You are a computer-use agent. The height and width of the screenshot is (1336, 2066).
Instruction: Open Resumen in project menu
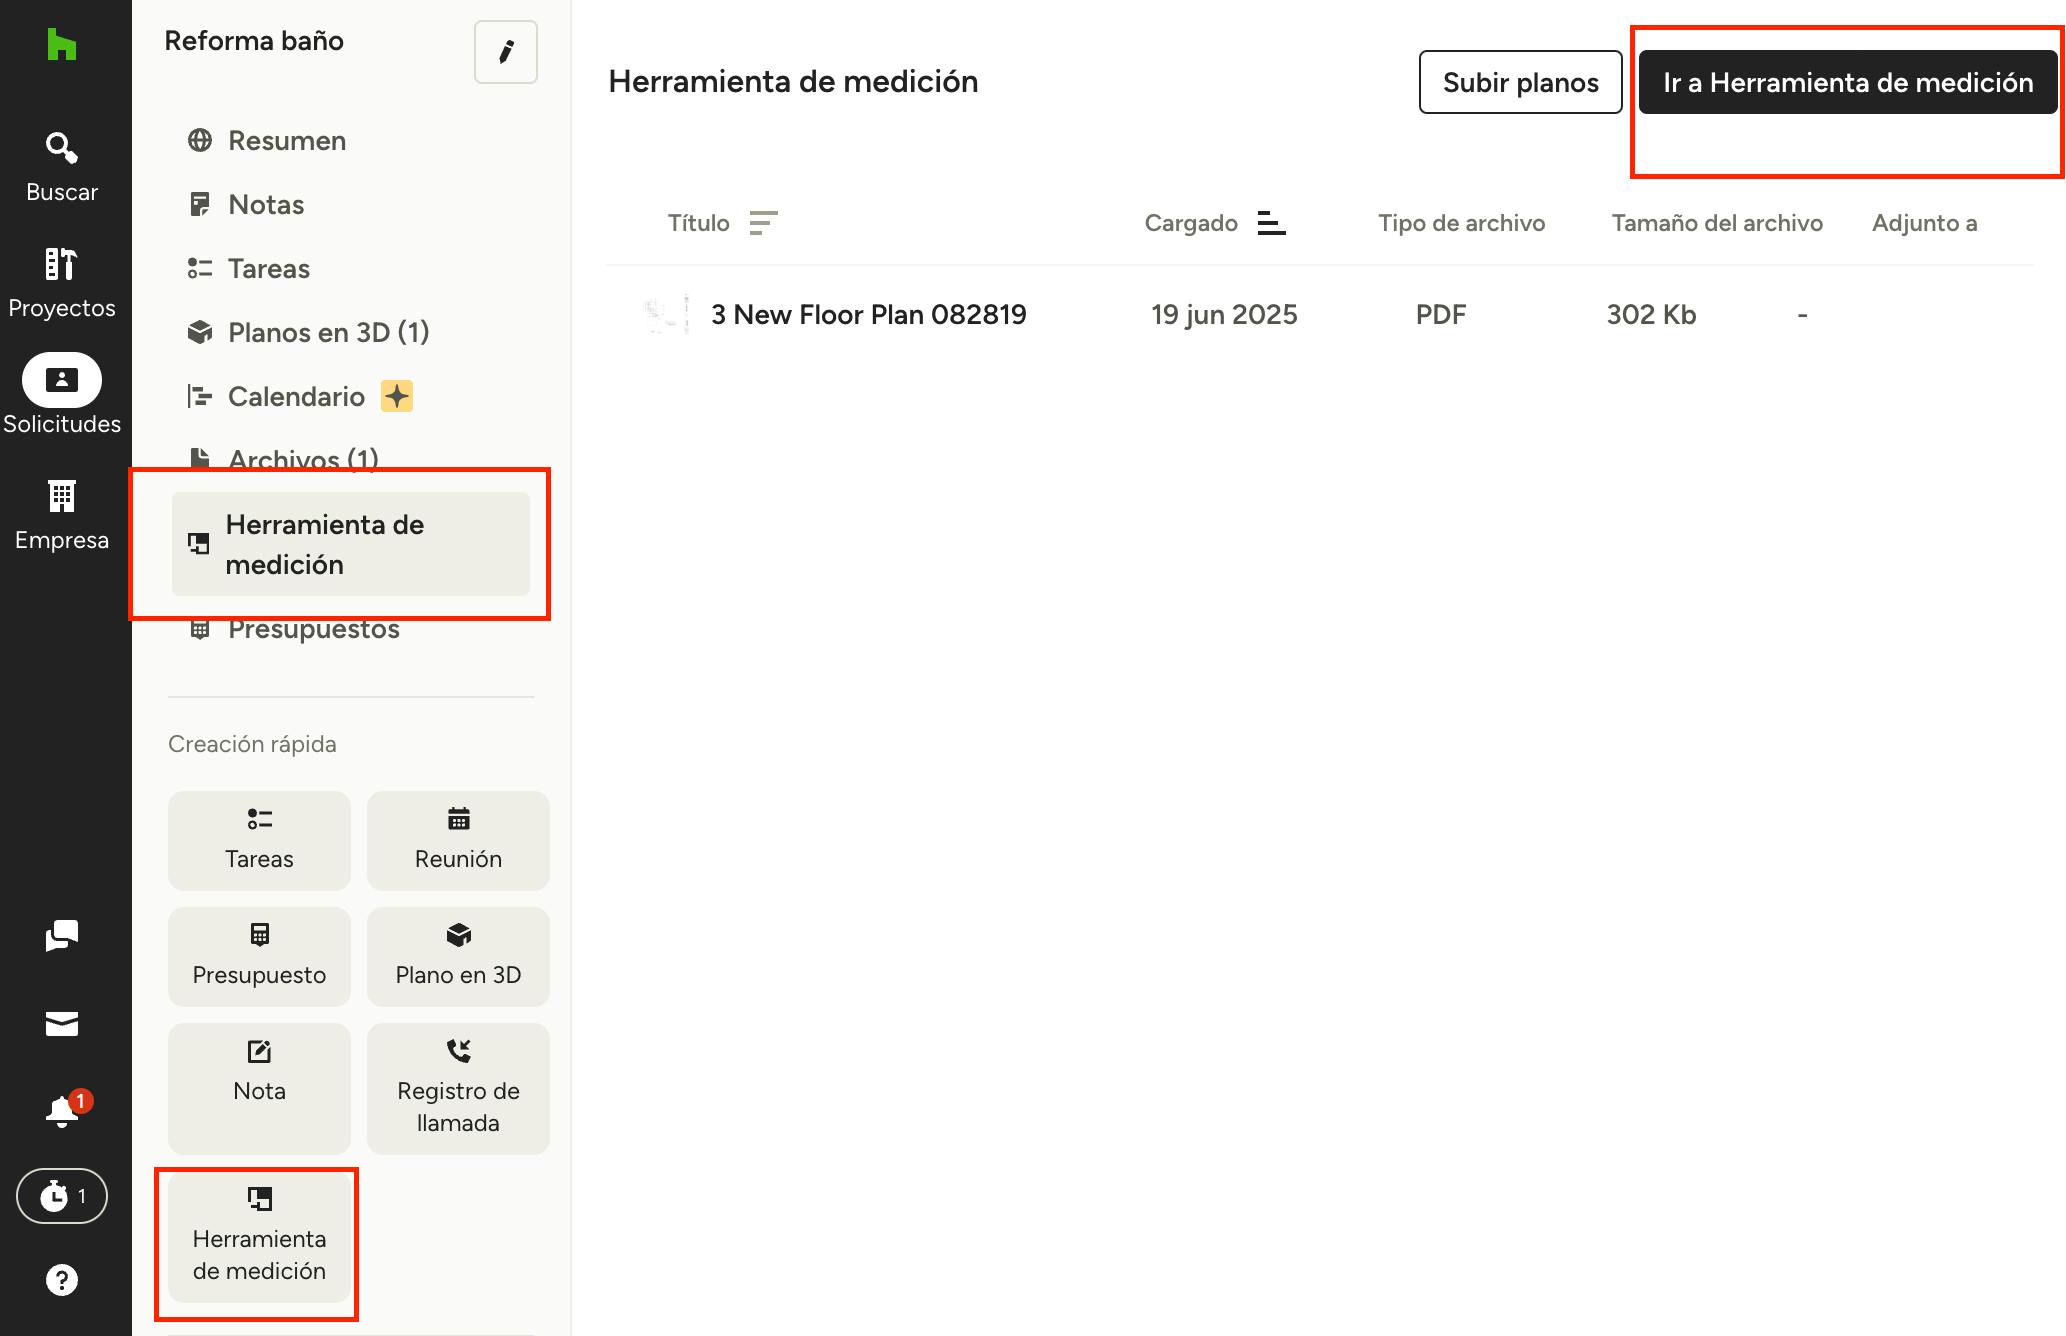(x=286, y=140)
